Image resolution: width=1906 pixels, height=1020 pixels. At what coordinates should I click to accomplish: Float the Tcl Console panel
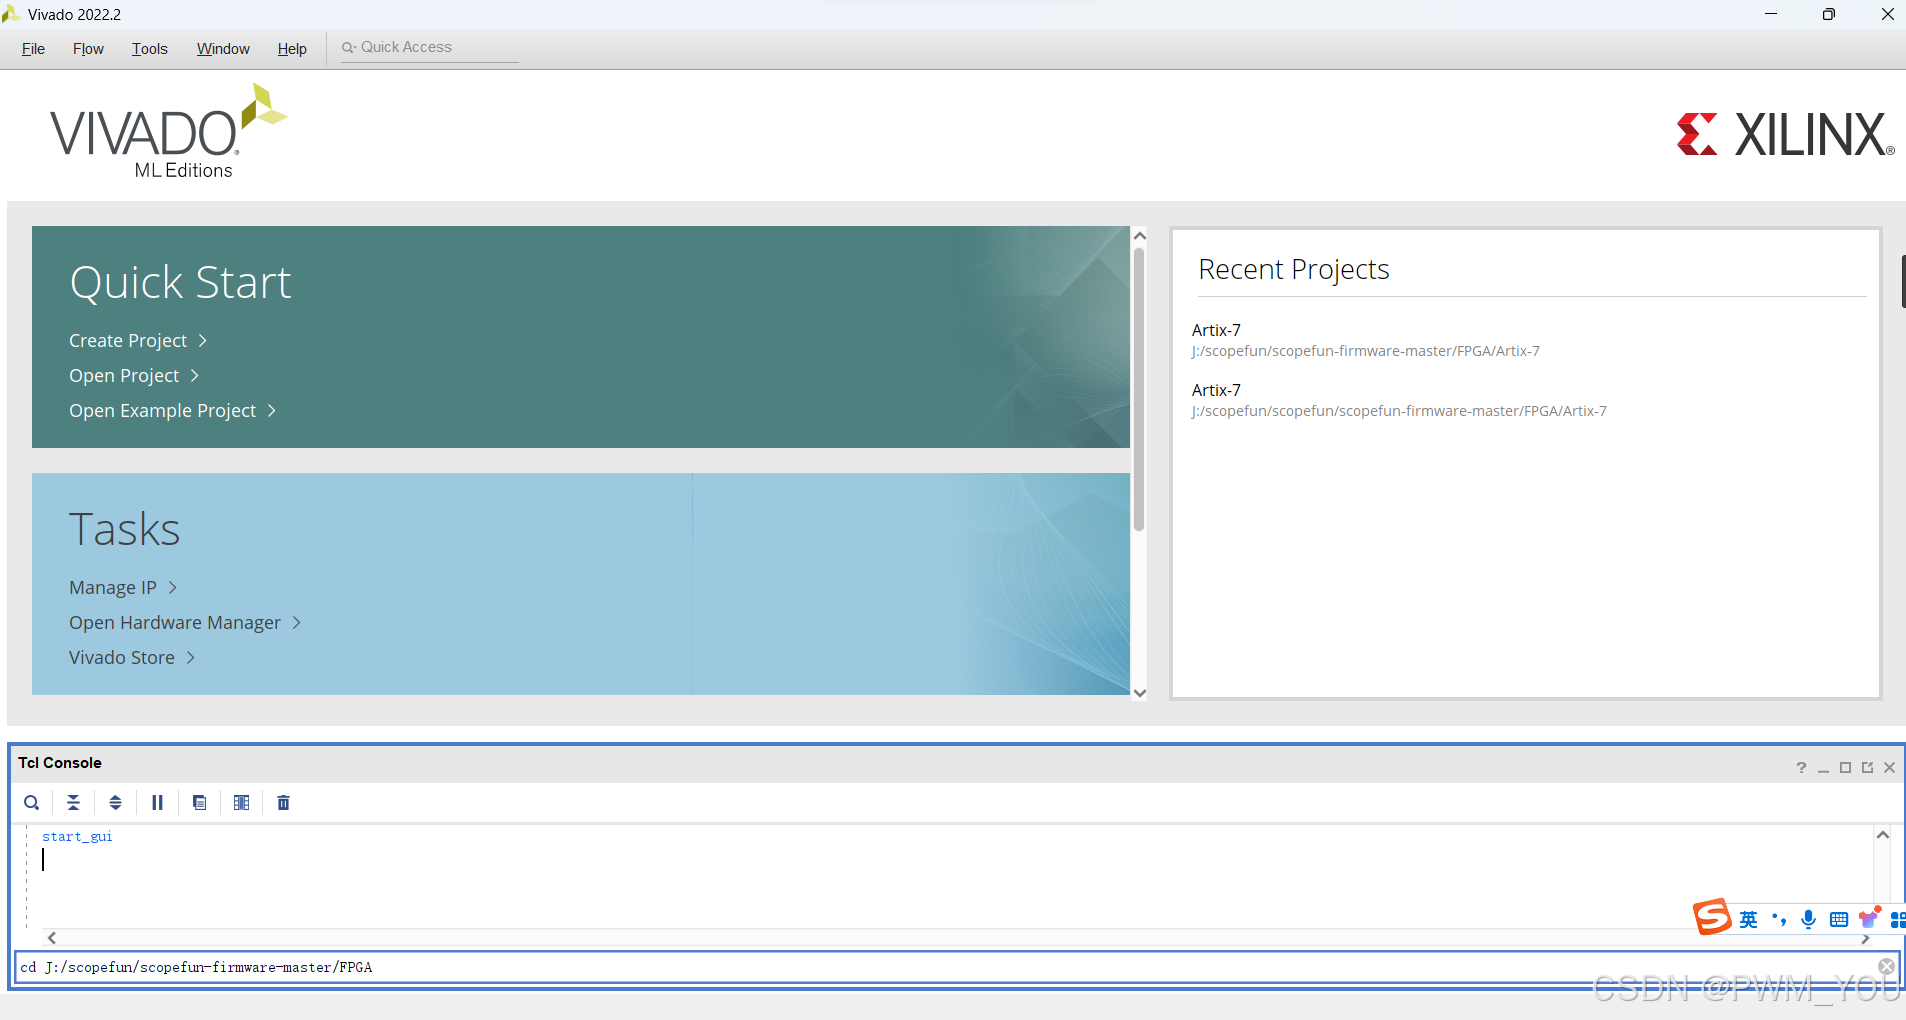1867,767
